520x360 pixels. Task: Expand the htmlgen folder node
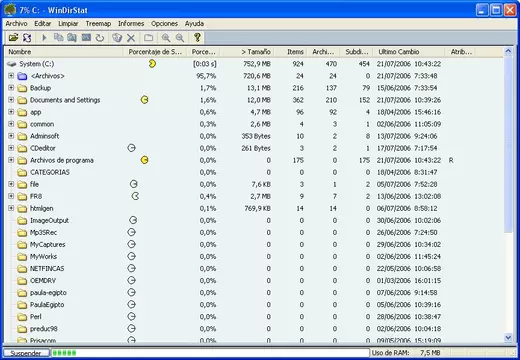[11, 208]
